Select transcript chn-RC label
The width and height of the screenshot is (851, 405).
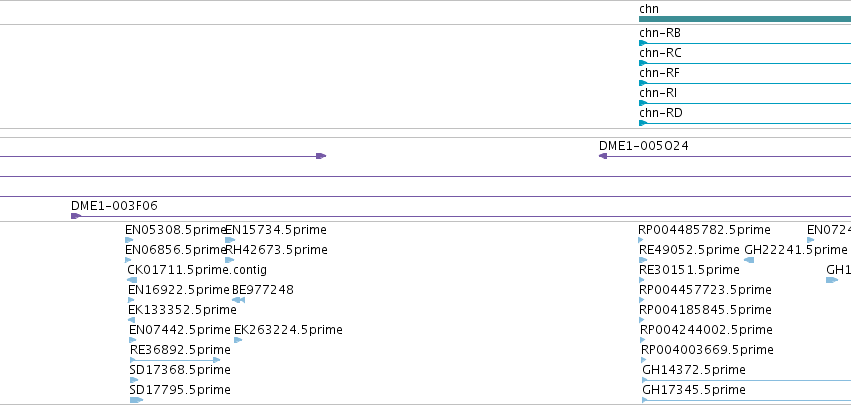tap(660, 53)
